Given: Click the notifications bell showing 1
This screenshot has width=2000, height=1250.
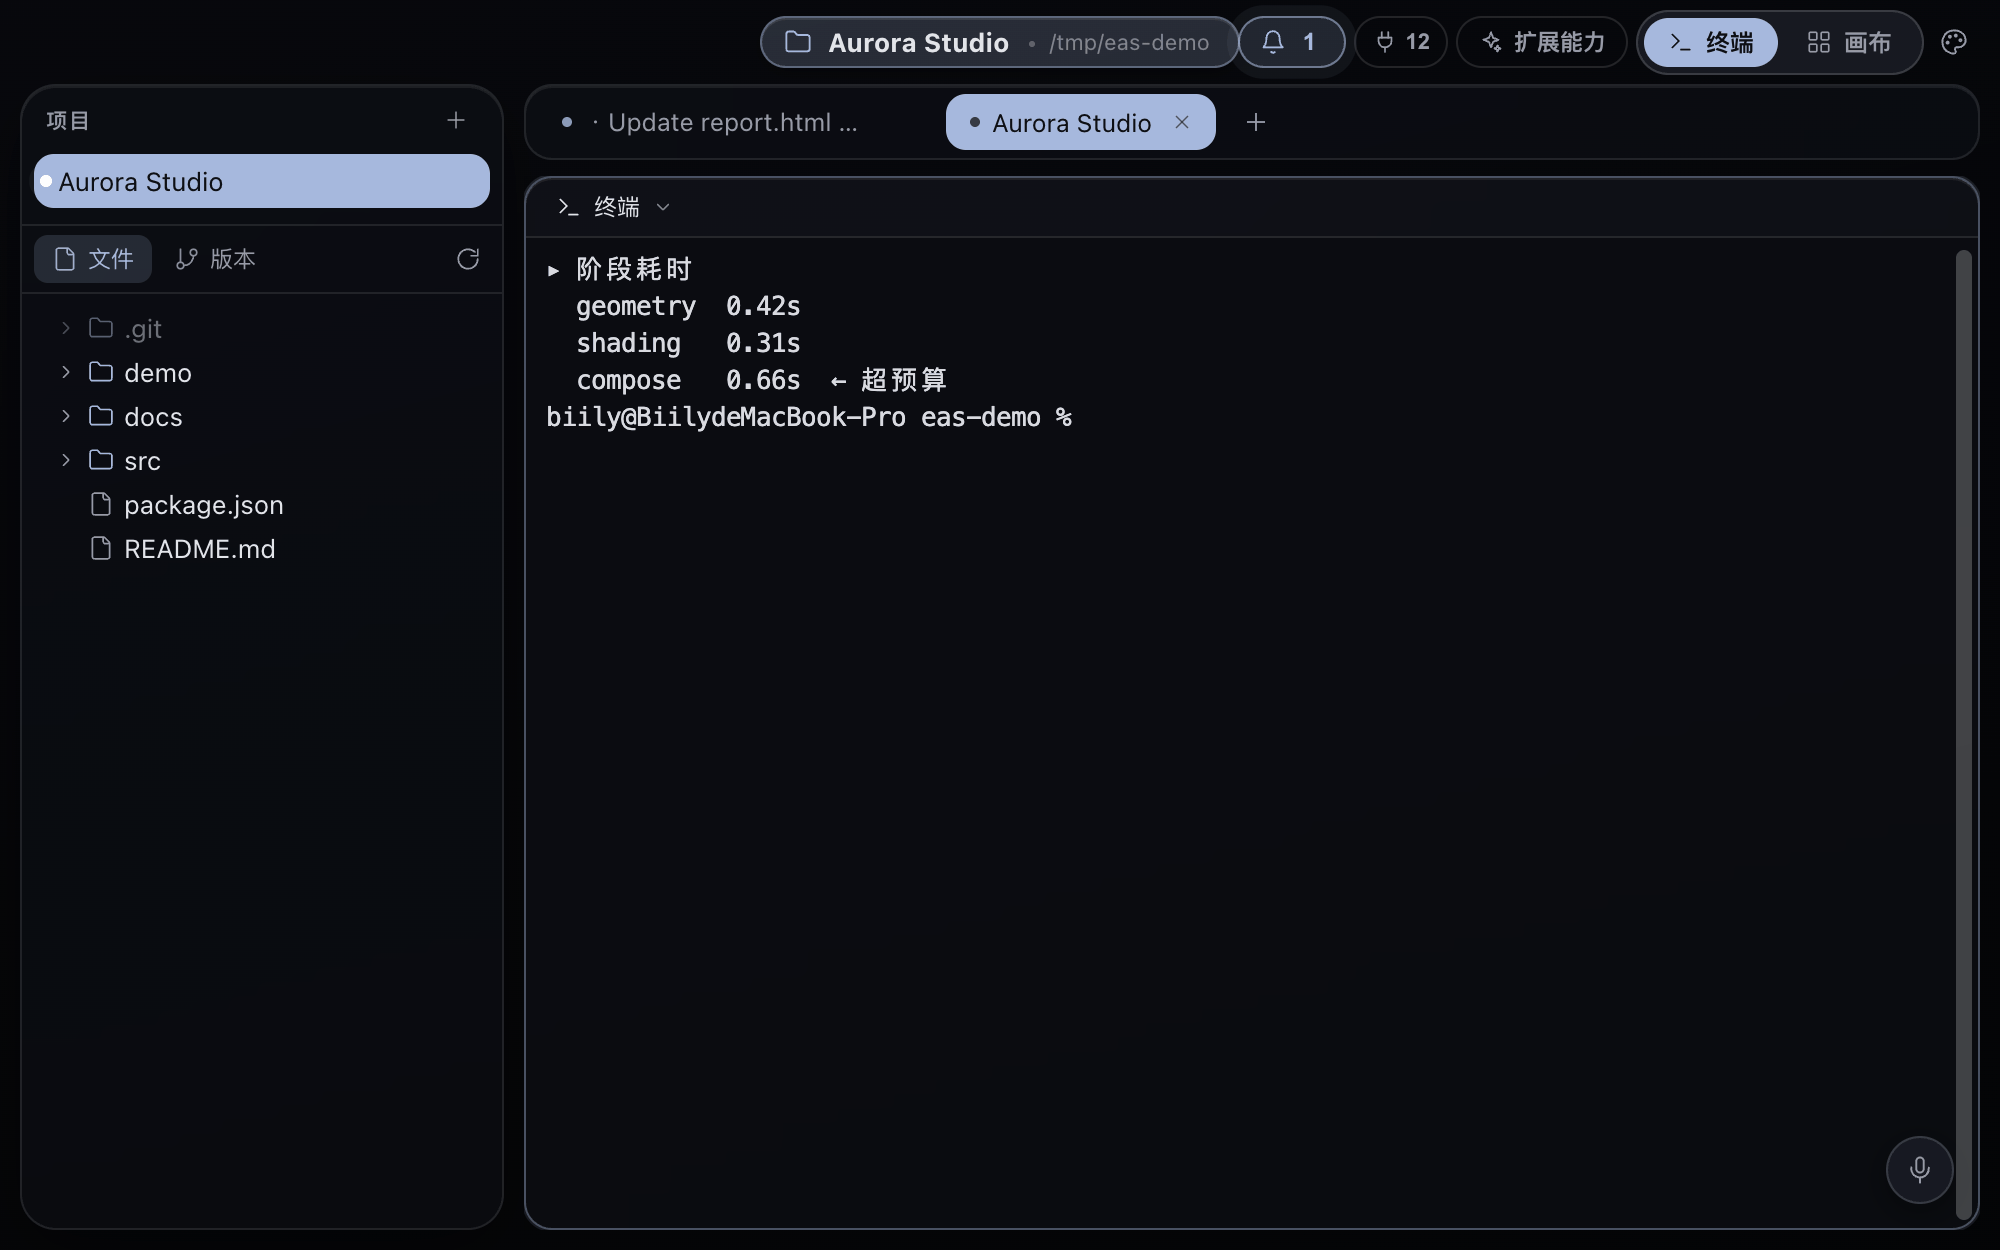Looking at the screenshot, I should [1291, 42].
